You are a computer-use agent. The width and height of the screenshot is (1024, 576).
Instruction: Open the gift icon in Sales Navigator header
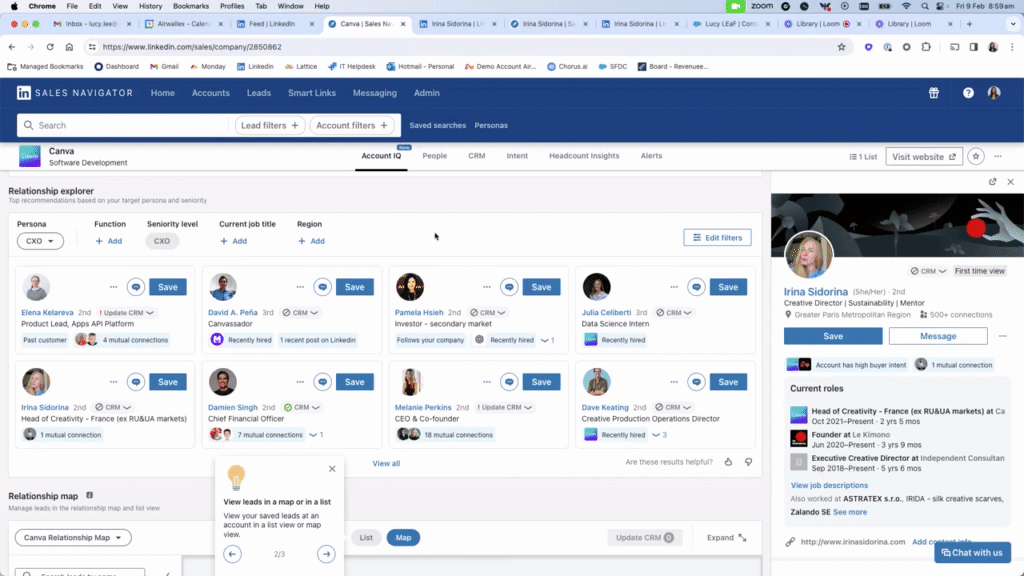pos(934,93)
